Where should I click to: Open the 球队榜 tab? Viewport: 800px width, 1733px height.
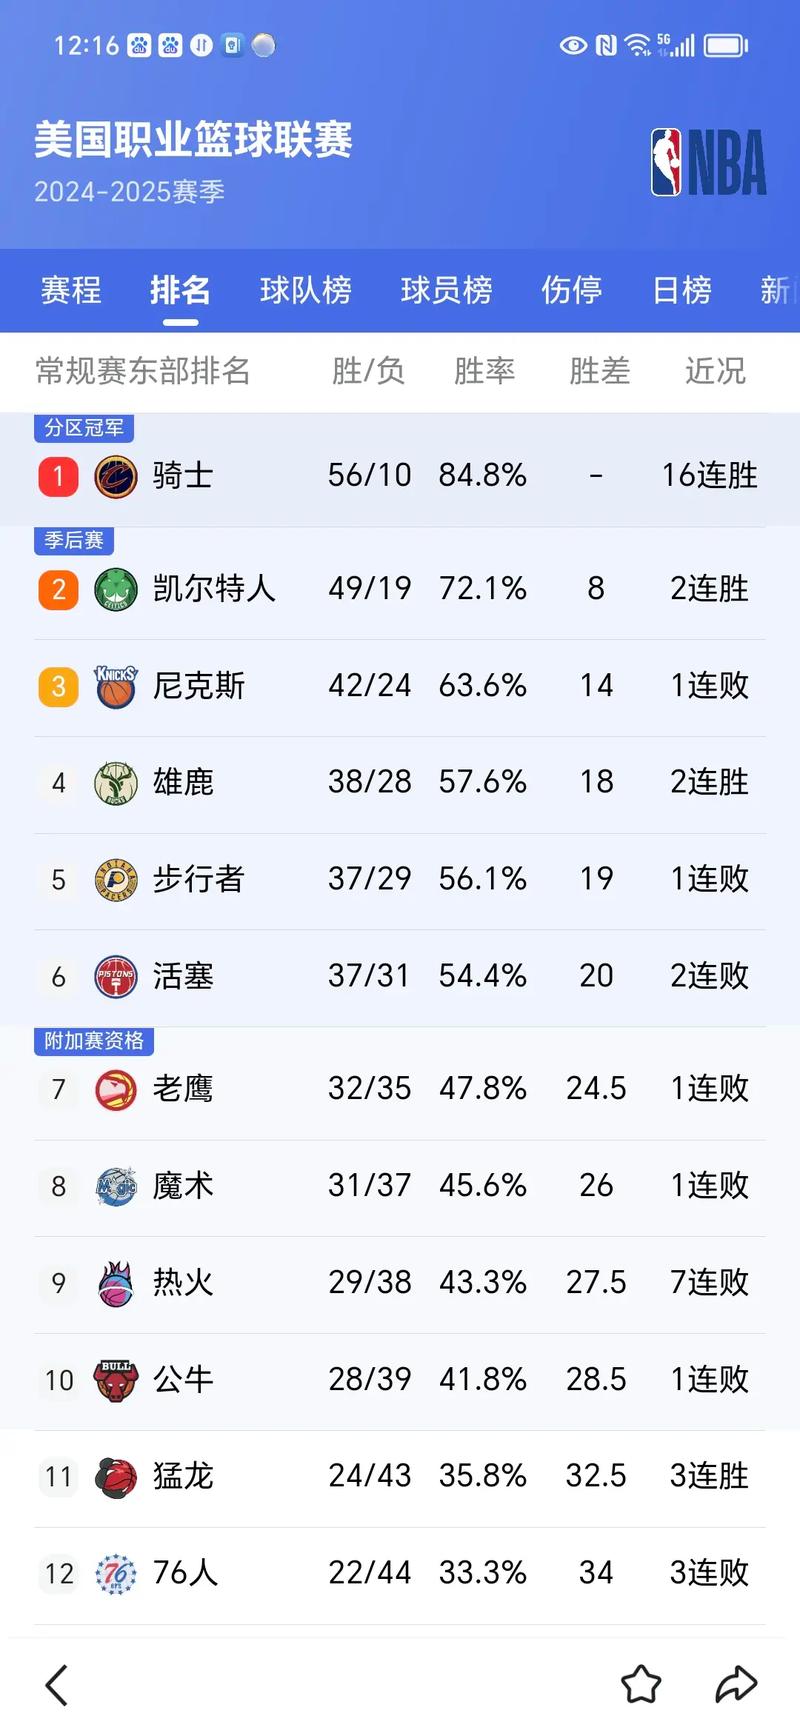click(306, 290)
